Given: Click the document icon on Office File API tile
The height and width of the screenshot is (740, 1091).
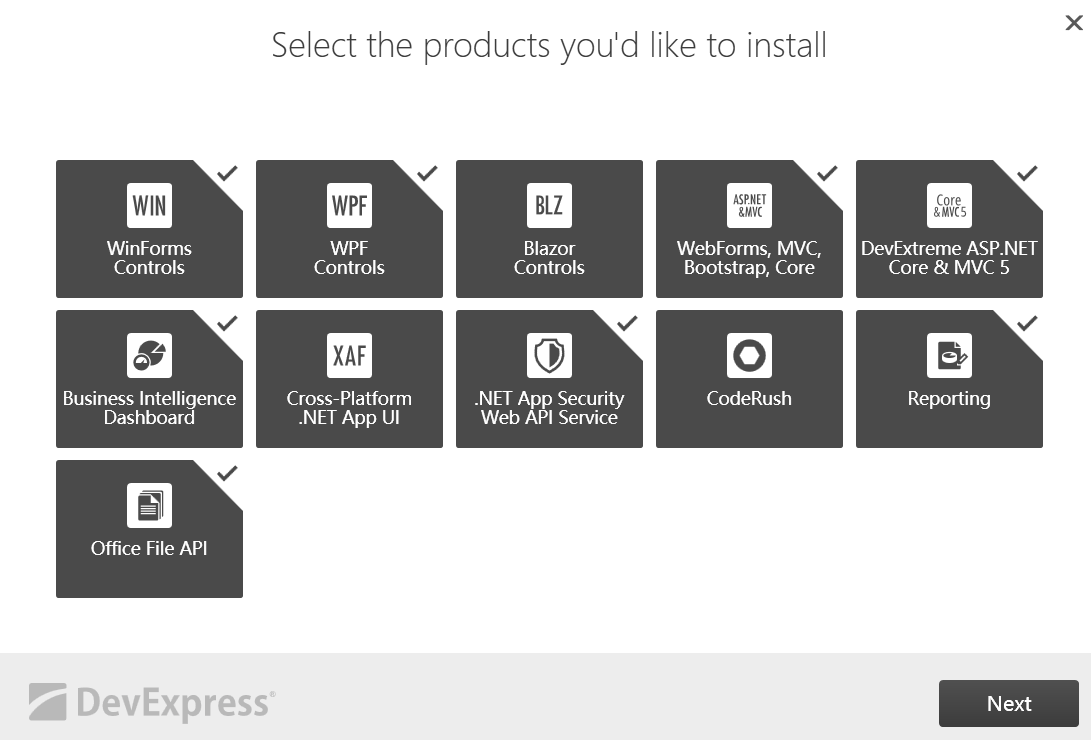Looking at the screenshot, I should [x=149, y=505].
